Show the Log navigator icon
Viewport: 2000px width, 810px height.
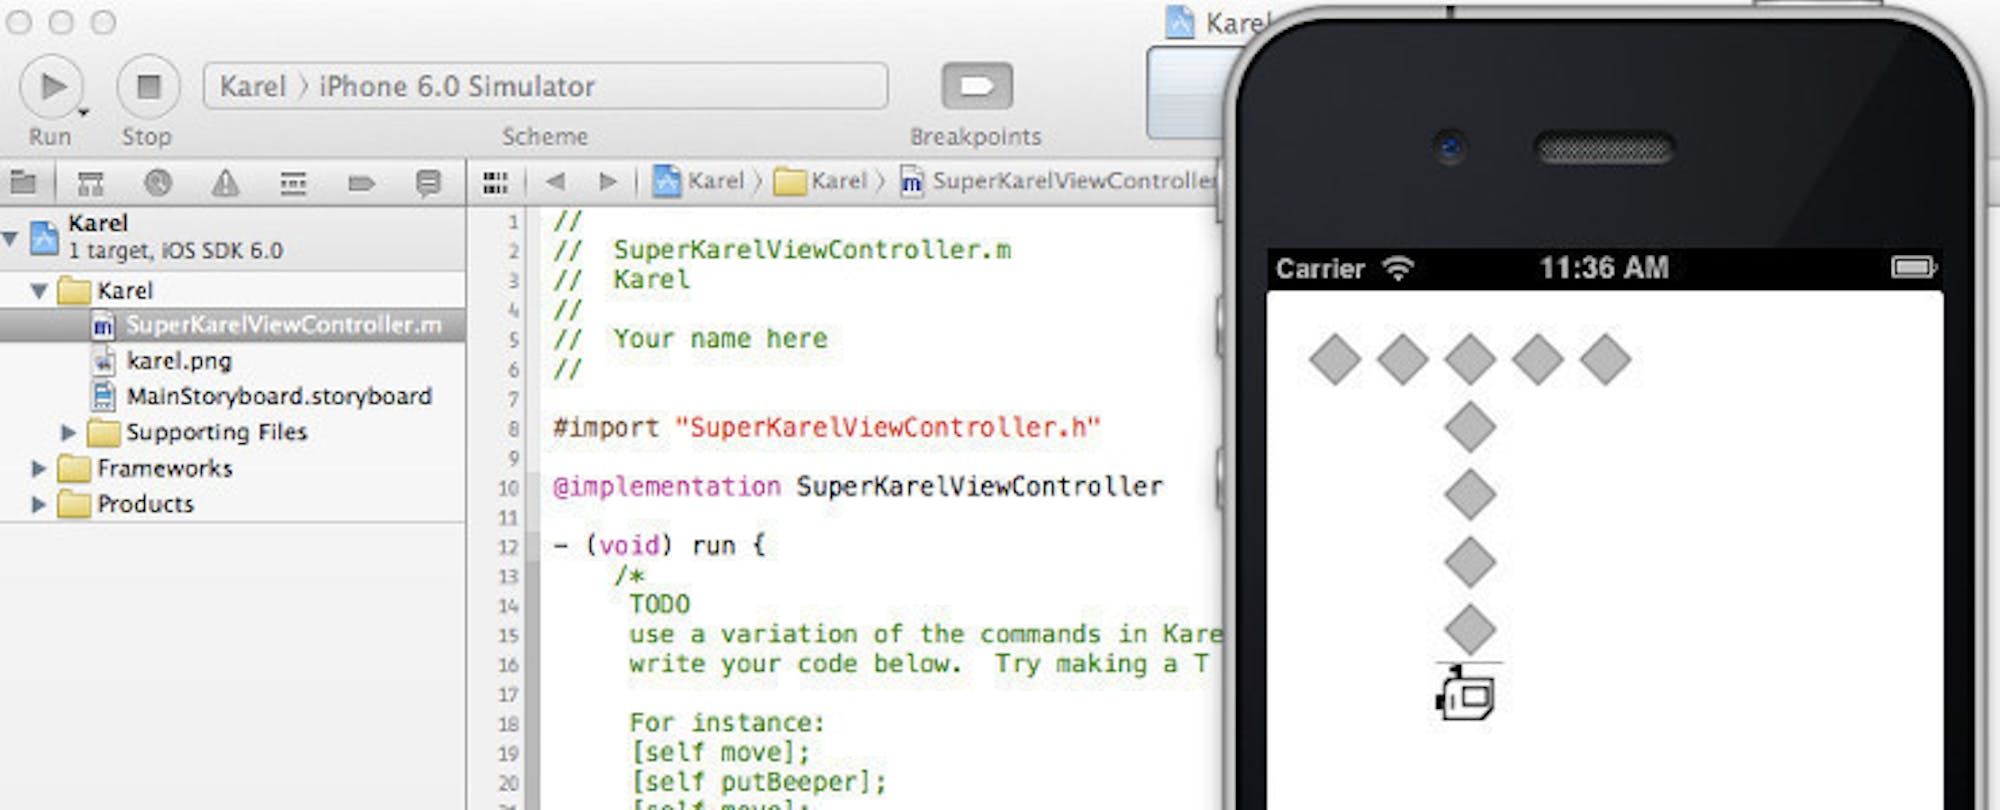point(428,183)
